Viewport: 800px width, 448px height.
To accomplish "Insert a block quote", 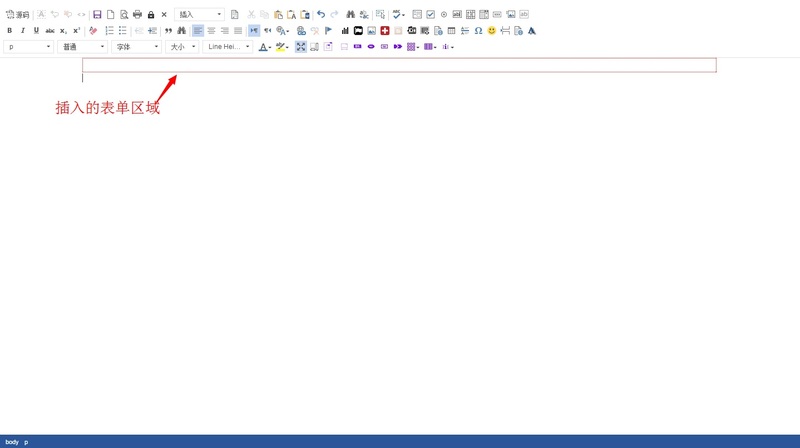I will click(168, 31).
